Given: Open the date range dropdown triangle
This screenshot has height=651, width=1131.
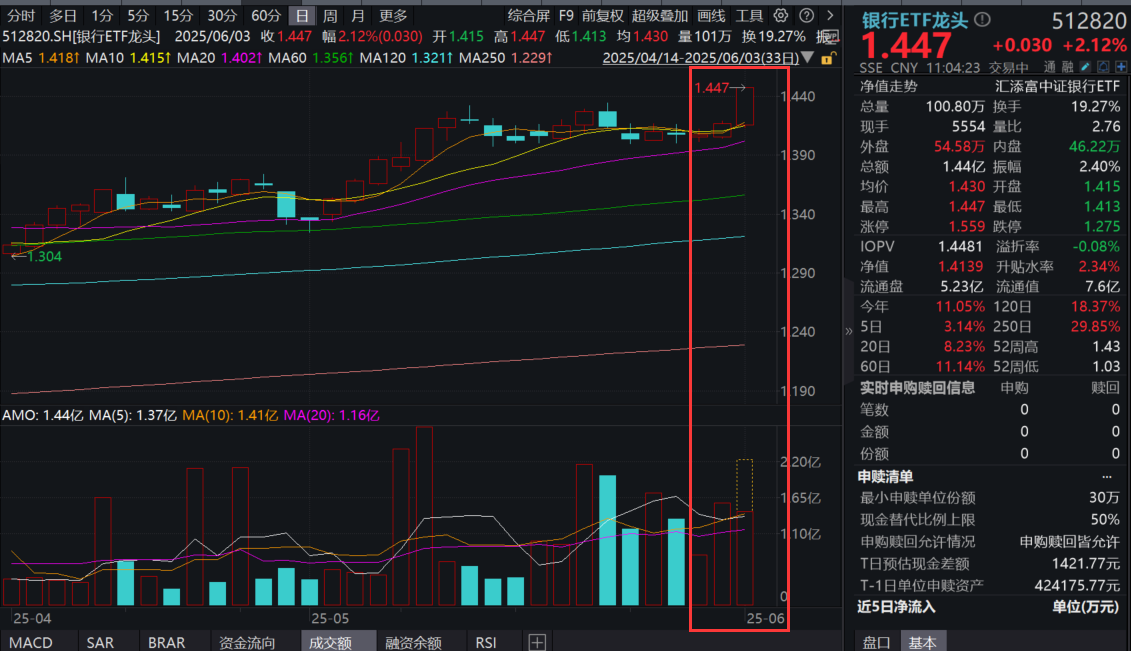Looking at the screenshot, I should (x=808, y=58).
